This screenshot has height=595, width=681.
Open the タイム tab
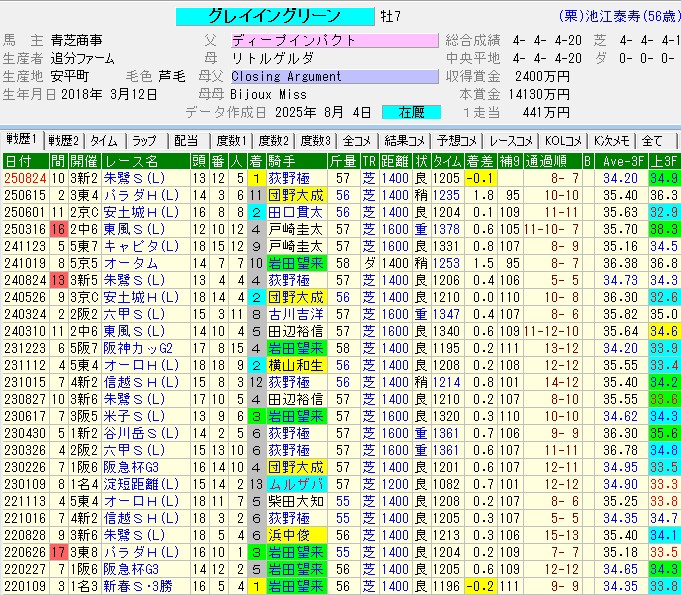click(x=104, y=140)
